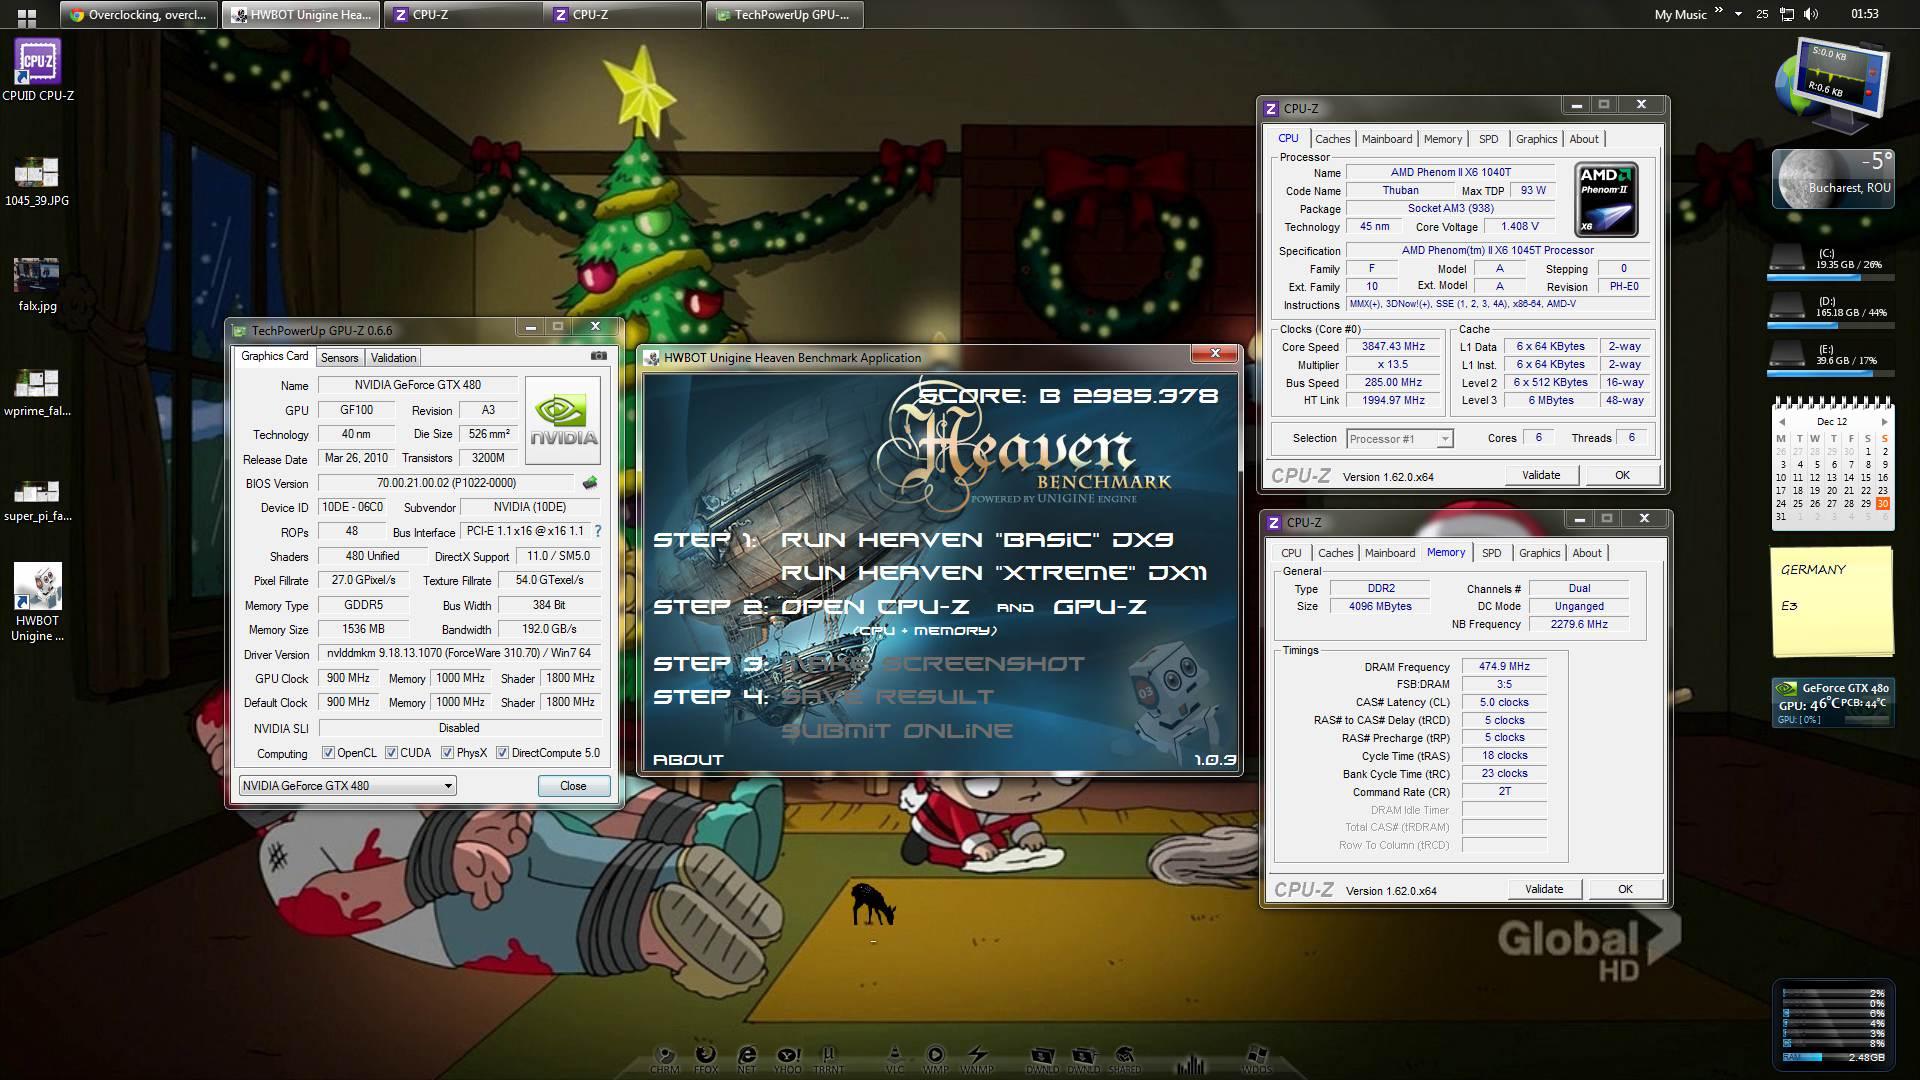Click Close button in GPU-Z
Image resolution: width=1920 pixels, height=1080 pixels.
[x=573, y=786]
